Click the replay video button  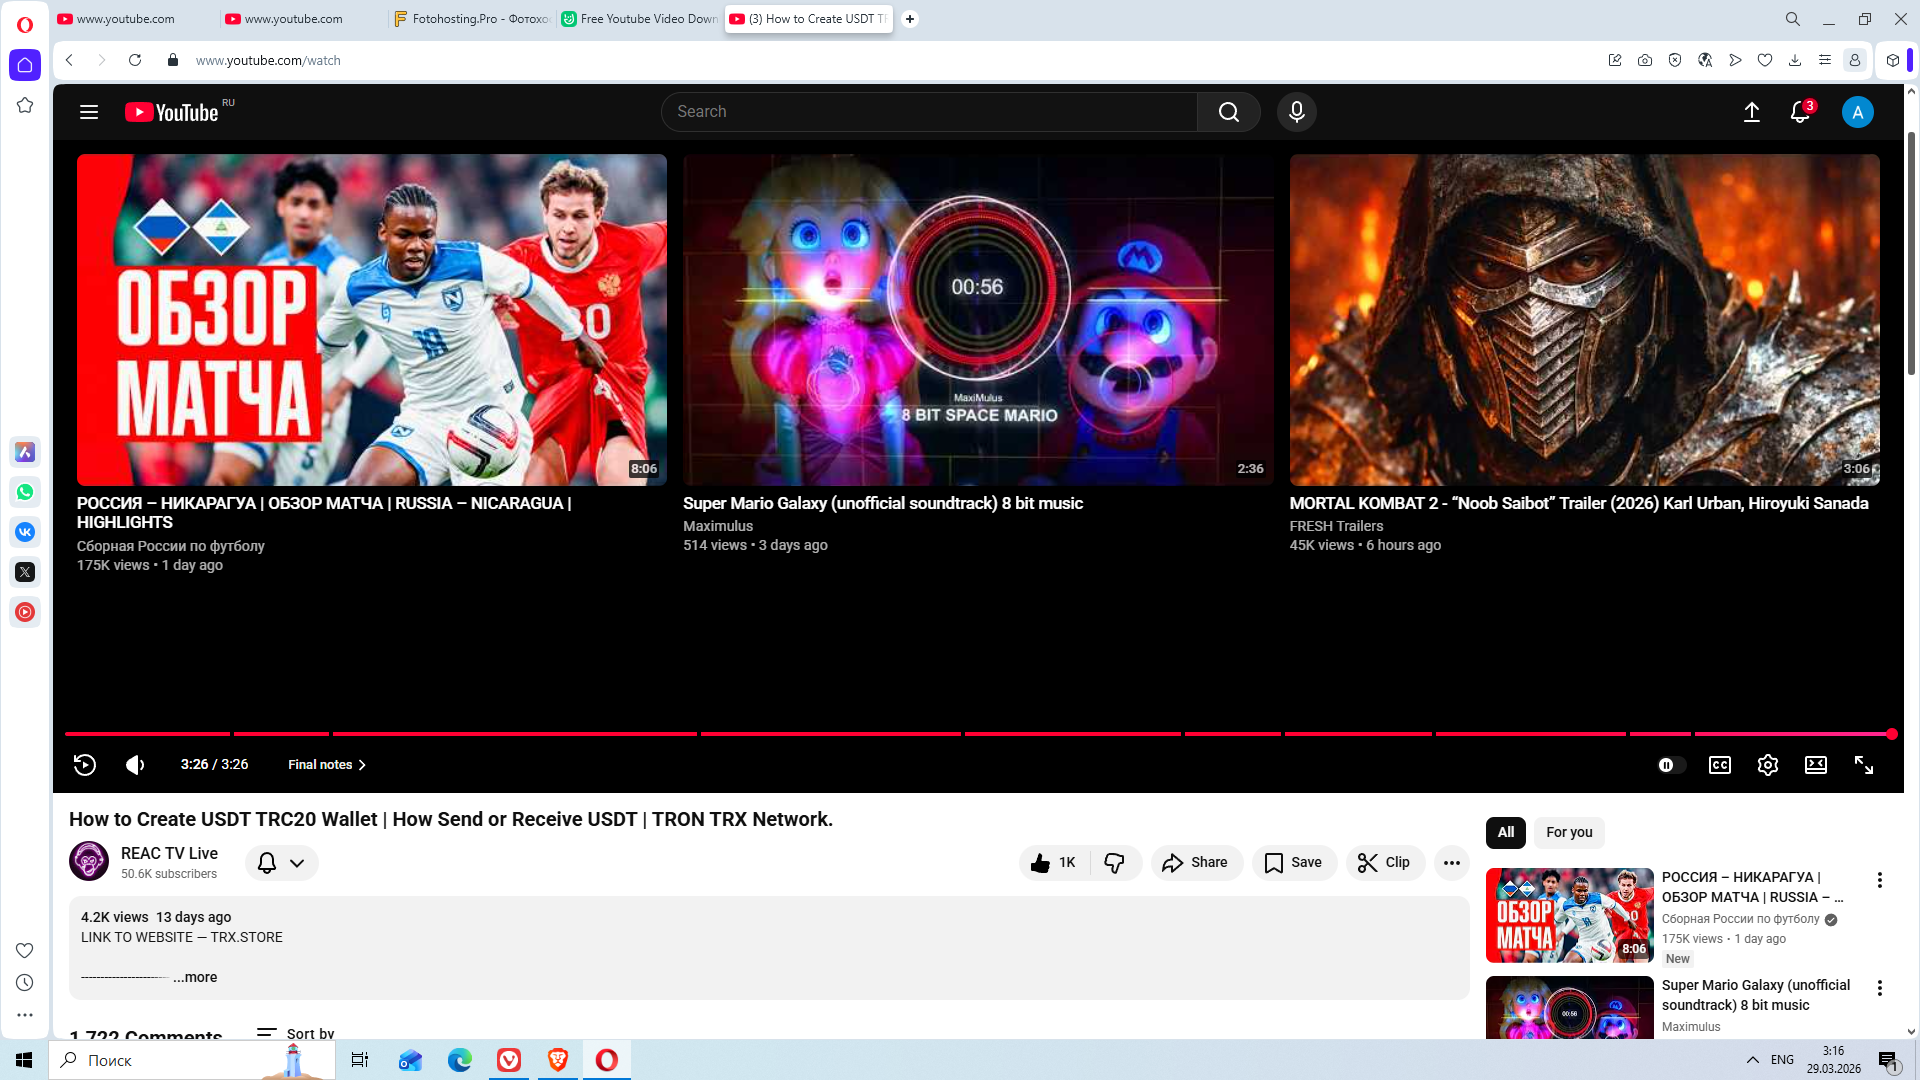pyautogui.click(x=85, y=765)
